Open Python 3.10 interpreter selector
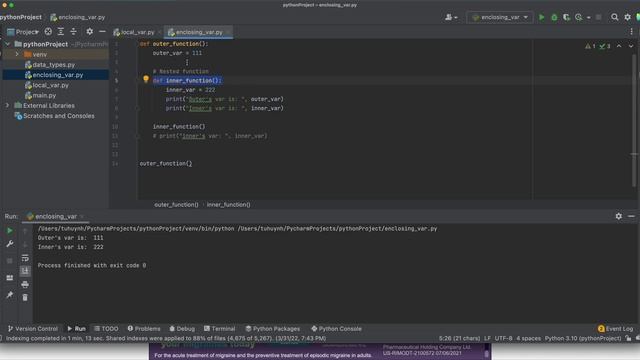 coord(583,338)
